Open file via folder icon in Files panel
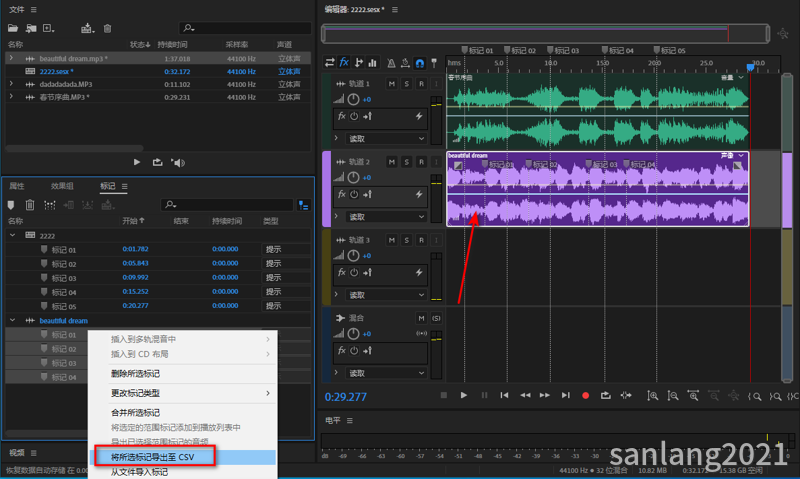Screen dimensions: 800x479 (x=13, y=28)
